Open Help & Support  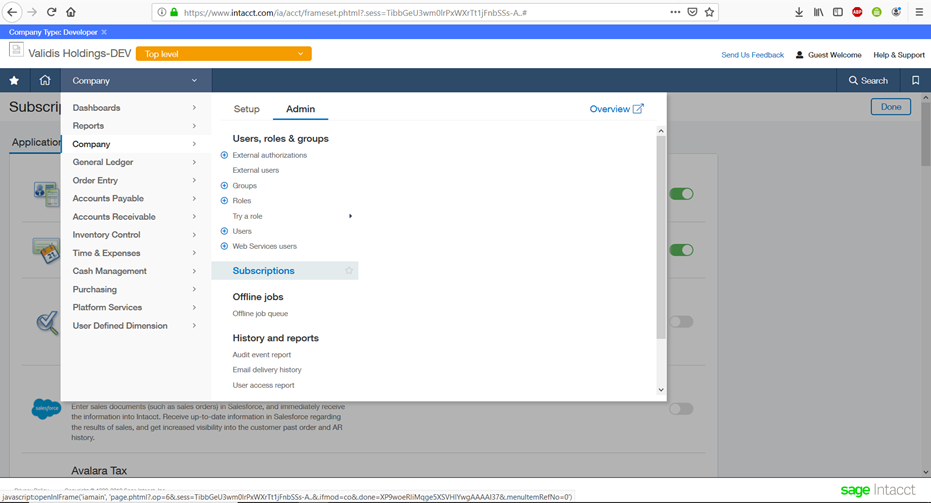pos(899,55)
